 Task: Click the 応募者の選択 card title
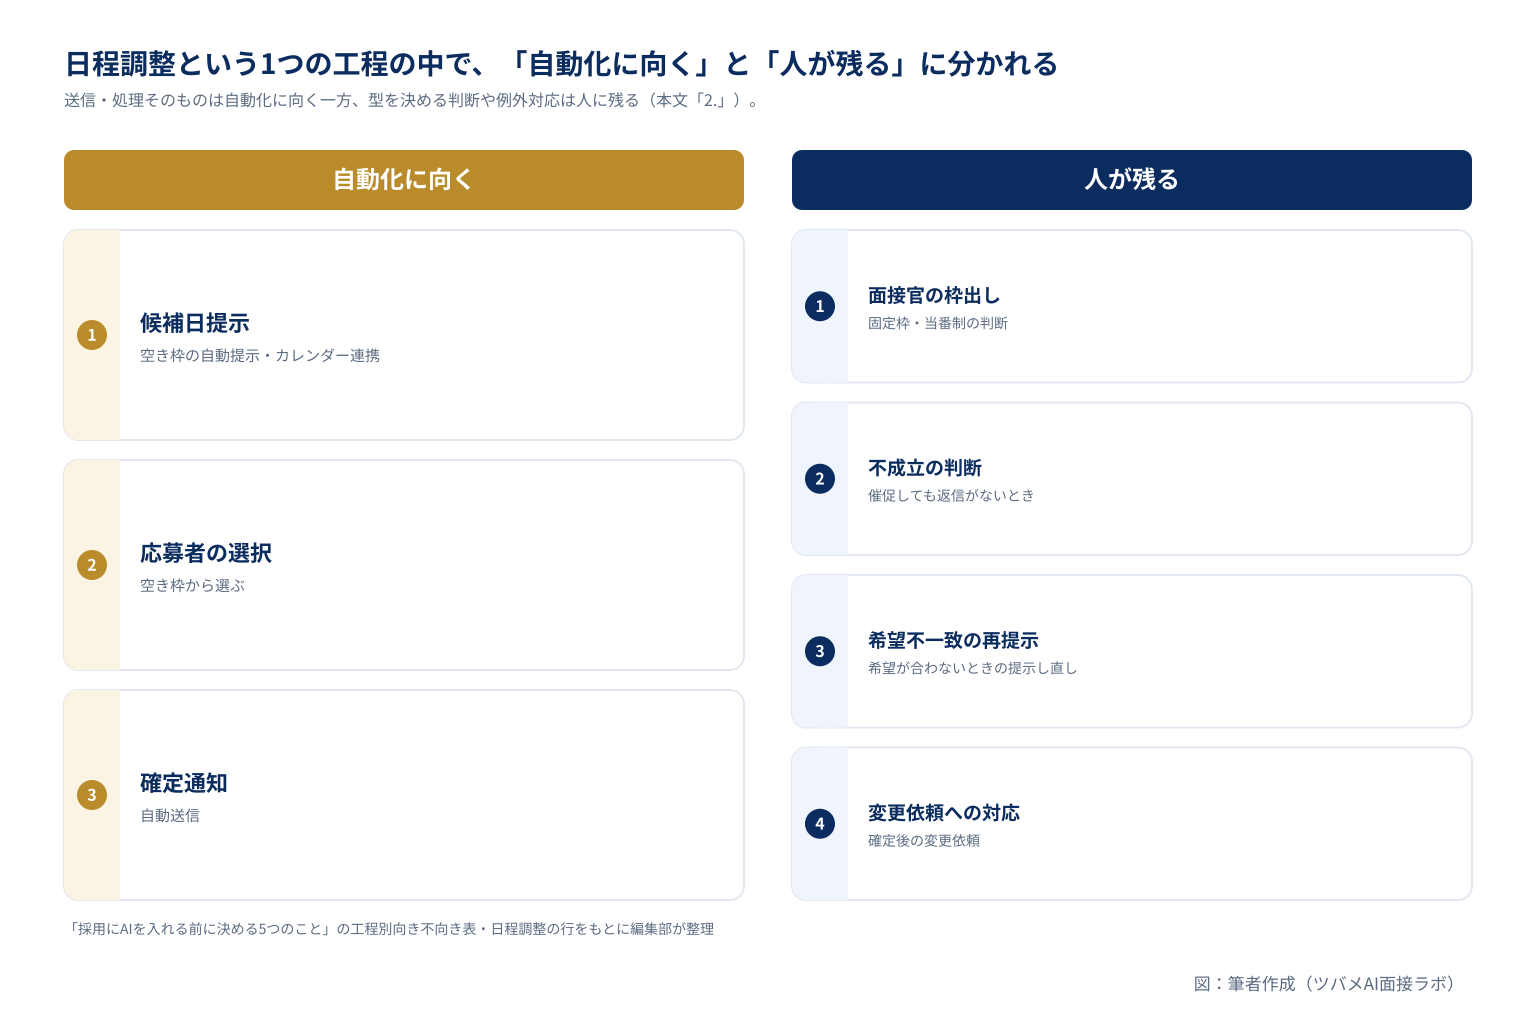pyautogui.click(x=206, y=553)
